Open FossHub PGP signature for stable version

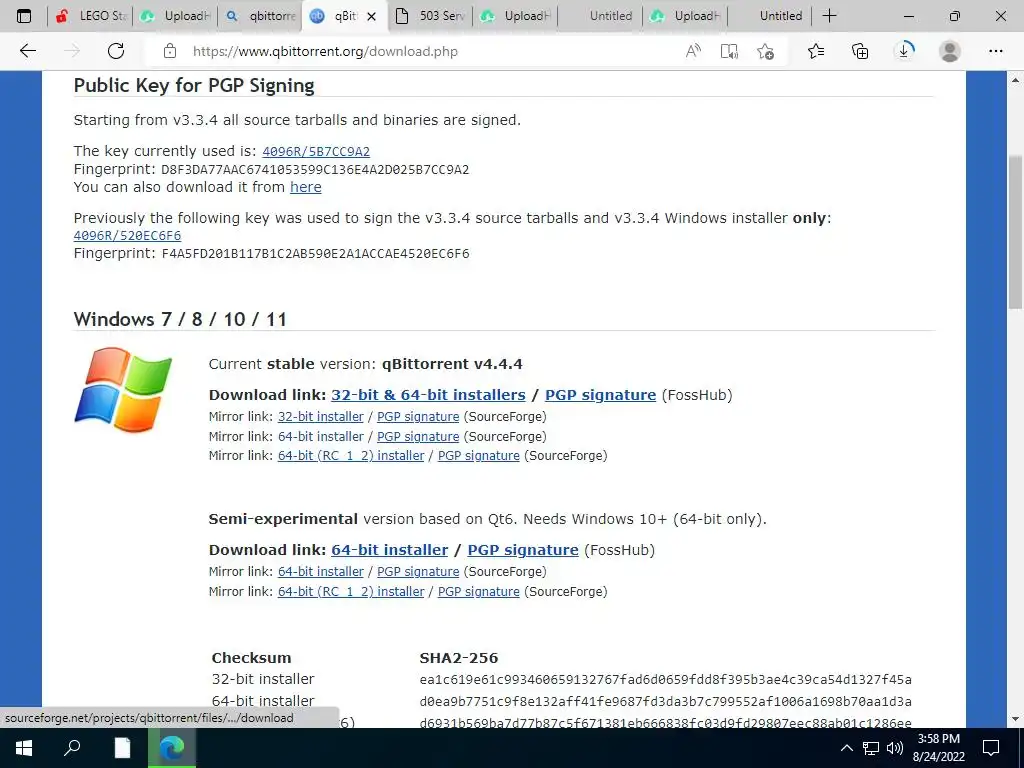tap(600, 395)
